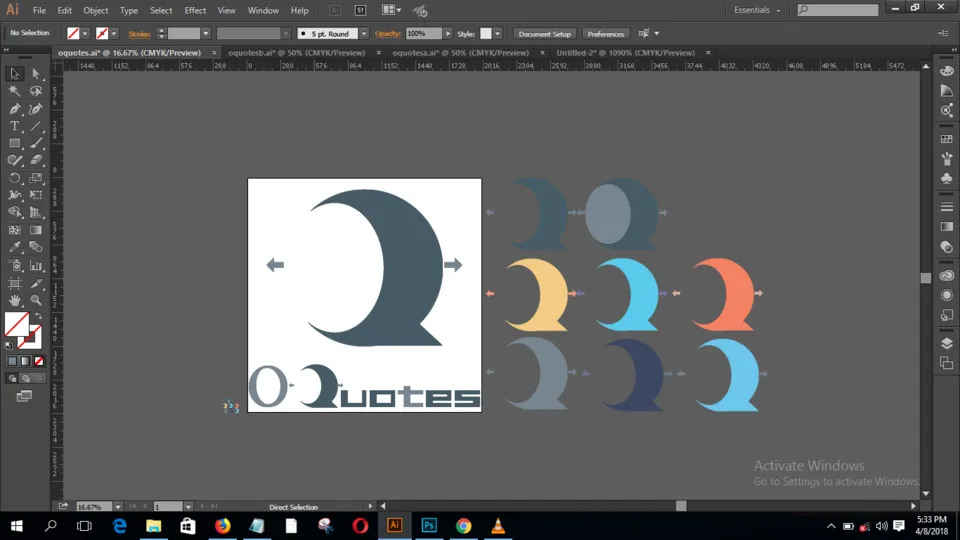
Task: Open the Arrange Documents dropdown
Action: (391, 10)
